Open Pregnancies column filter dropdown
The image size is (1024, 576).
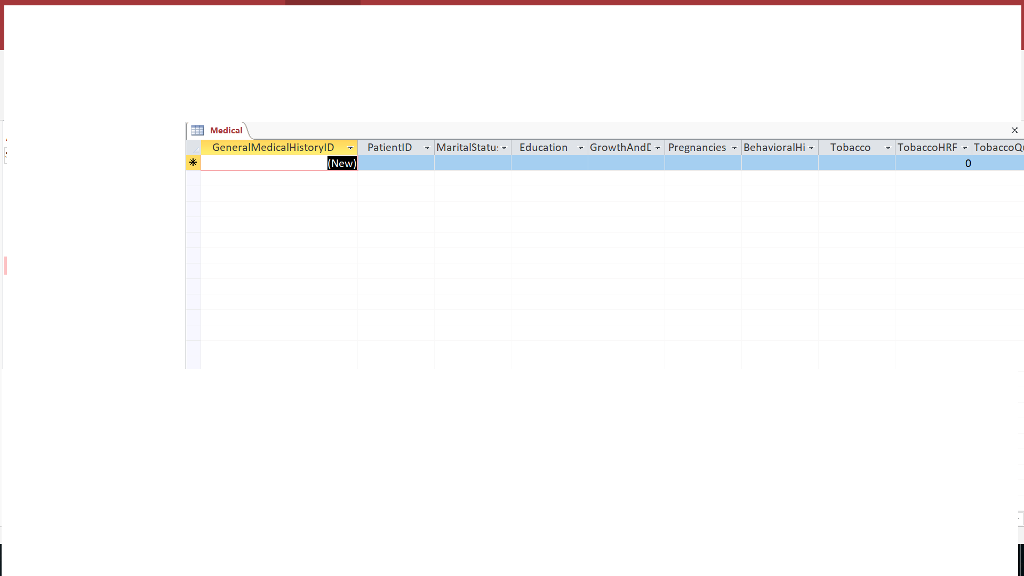point(734,148)
